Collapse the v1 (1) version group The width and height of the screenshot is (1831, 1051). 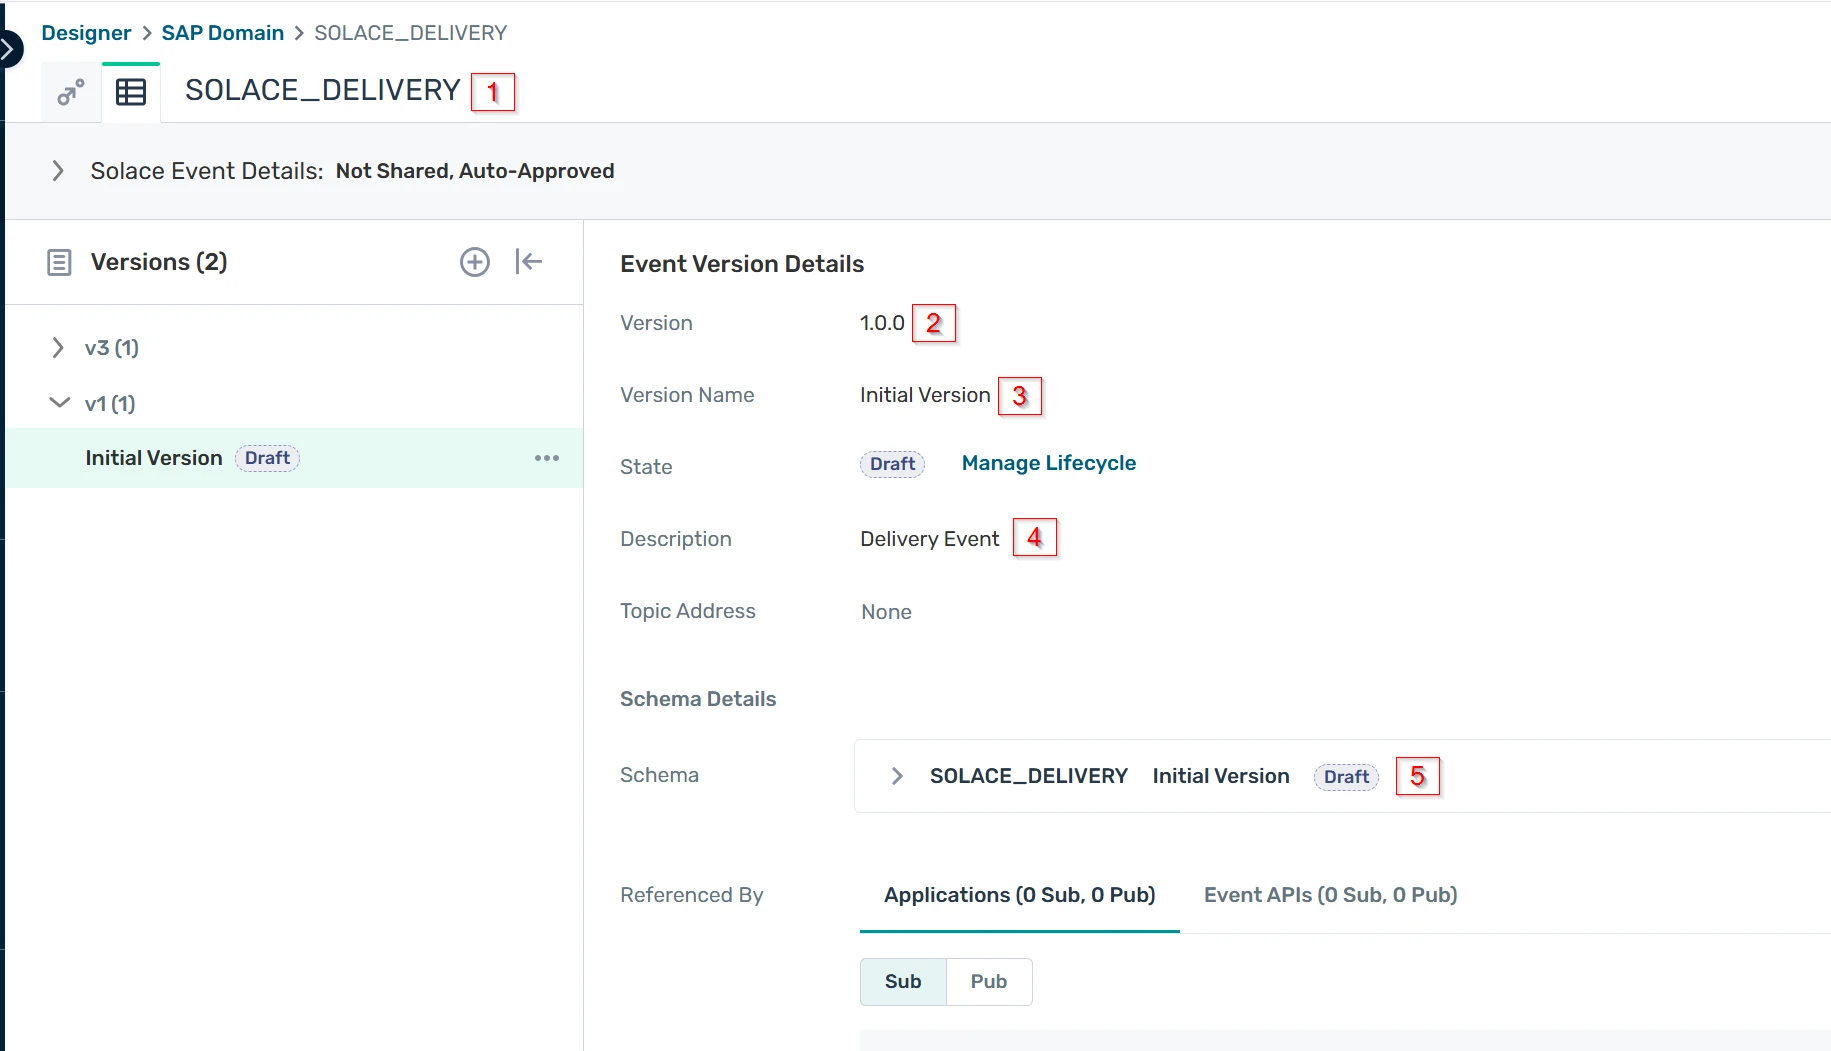(59, 403)
